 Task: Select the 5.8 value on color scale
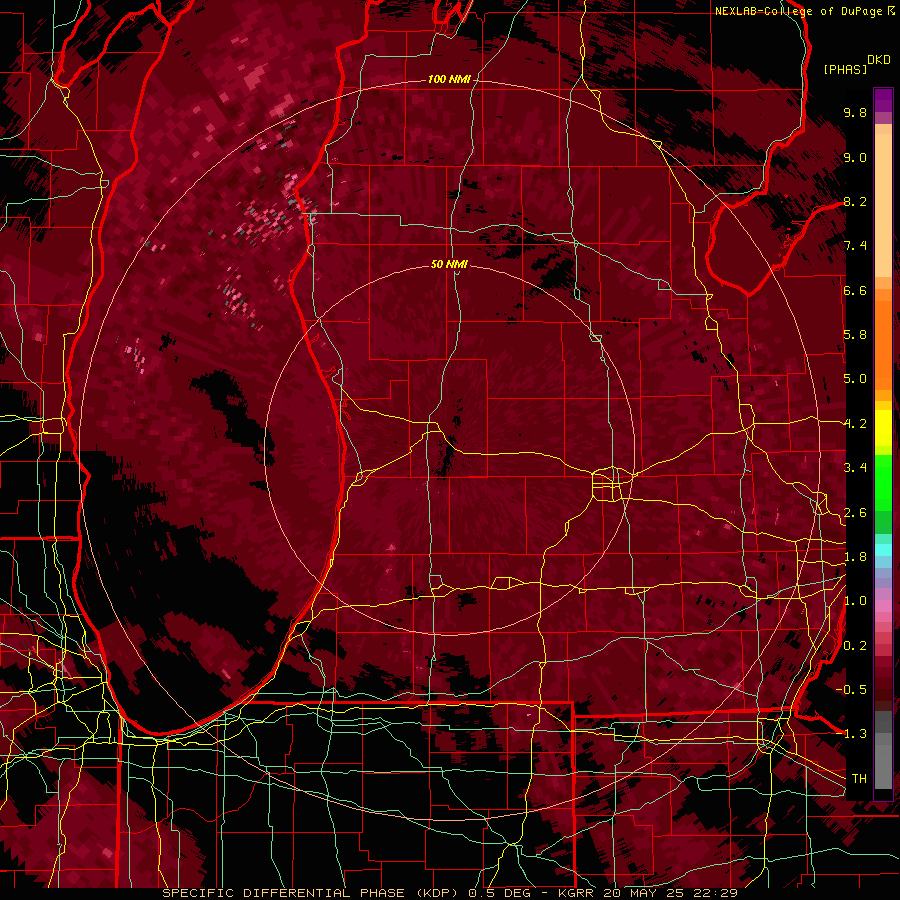click(x=855, y=335)
